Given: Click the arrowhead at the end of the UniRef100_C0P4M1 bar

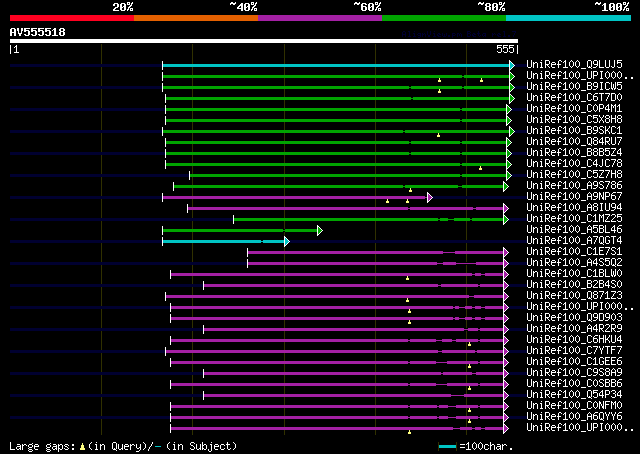Looking at the screenshot, I should point(509,109).
